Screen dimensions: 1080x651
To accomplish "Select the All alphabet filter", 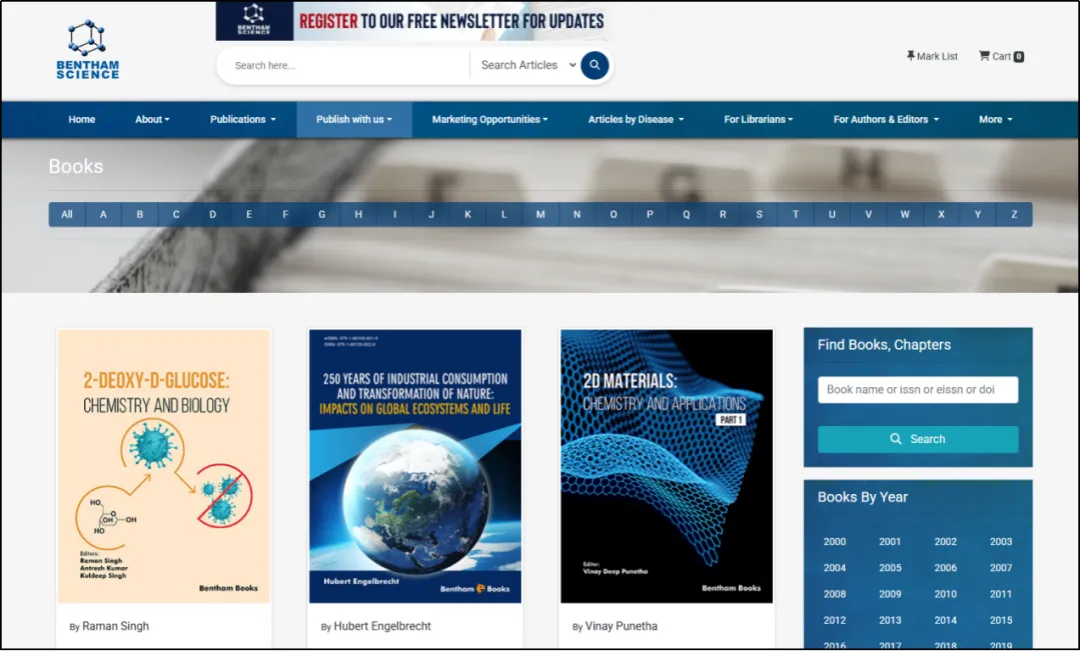I will click(67, 214).
